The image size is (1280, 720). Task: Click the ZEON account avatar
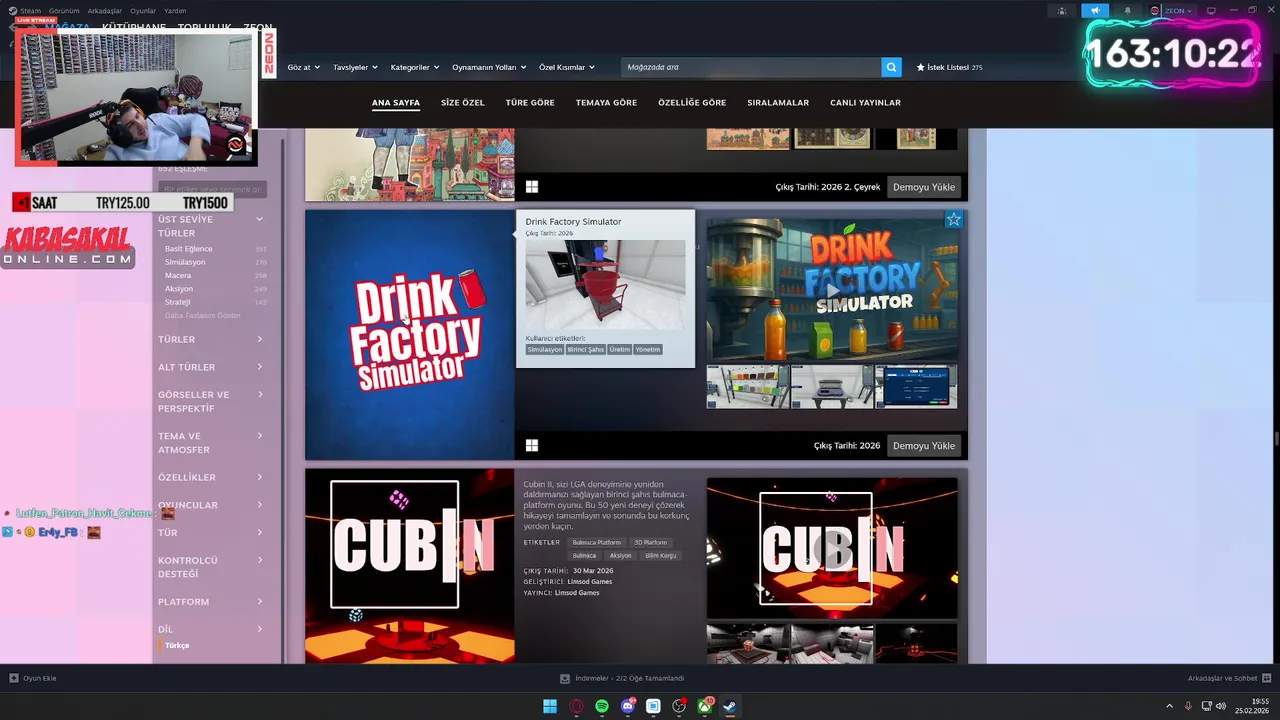pyautogui.click(x=1156, y=11)
